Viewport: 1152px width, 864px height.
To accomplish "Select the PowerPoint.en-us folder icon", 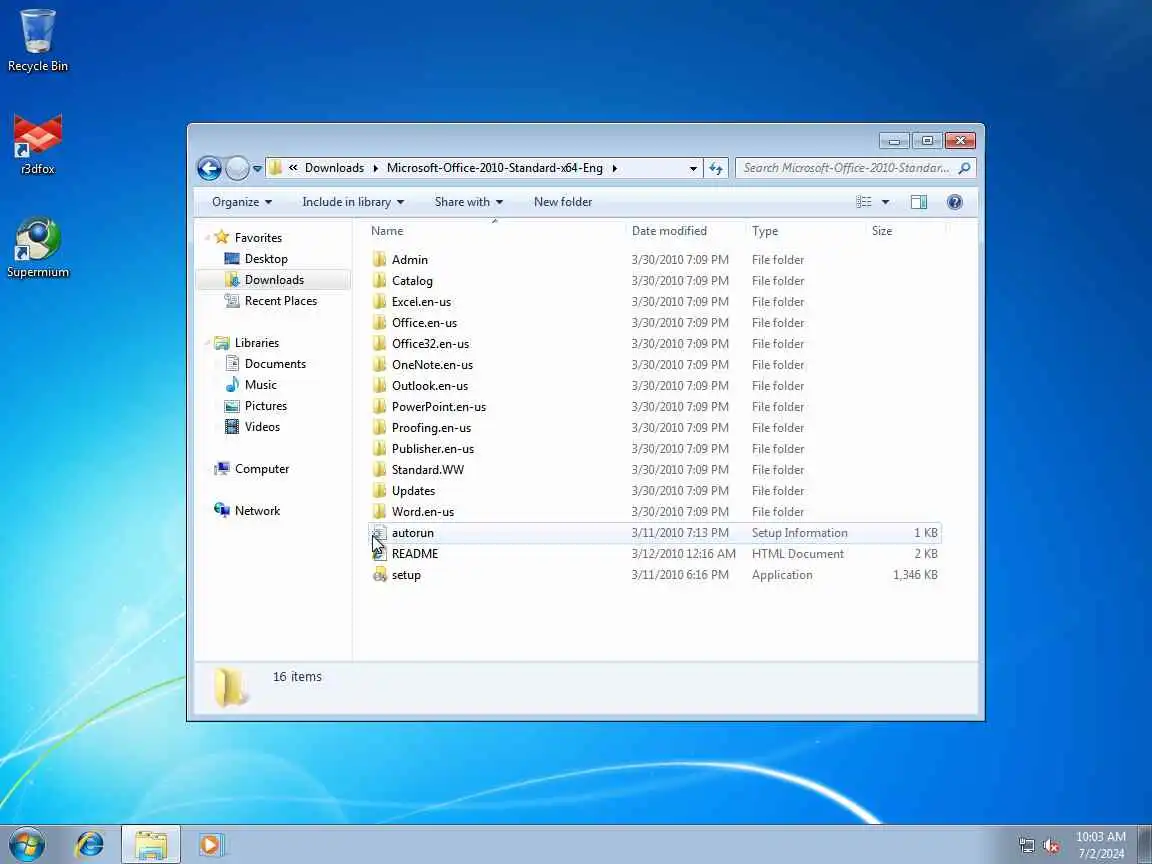I will tap(379, 407).
